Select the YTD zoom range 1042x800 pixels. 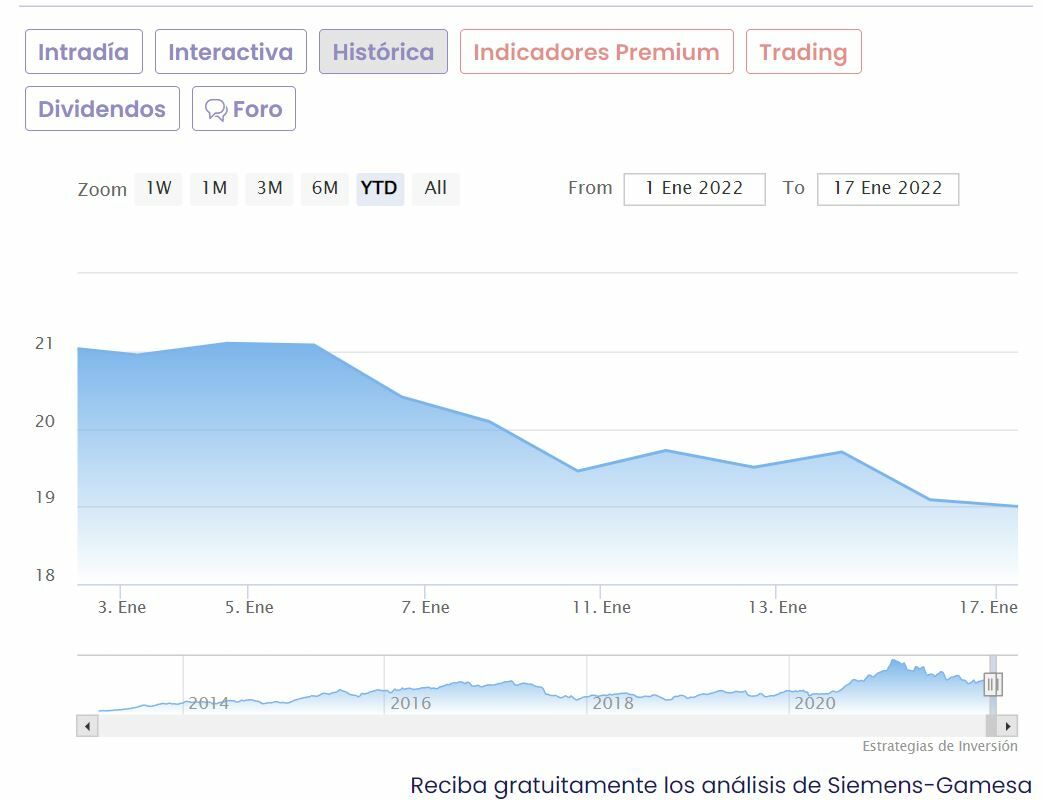[x=380, y=189]
